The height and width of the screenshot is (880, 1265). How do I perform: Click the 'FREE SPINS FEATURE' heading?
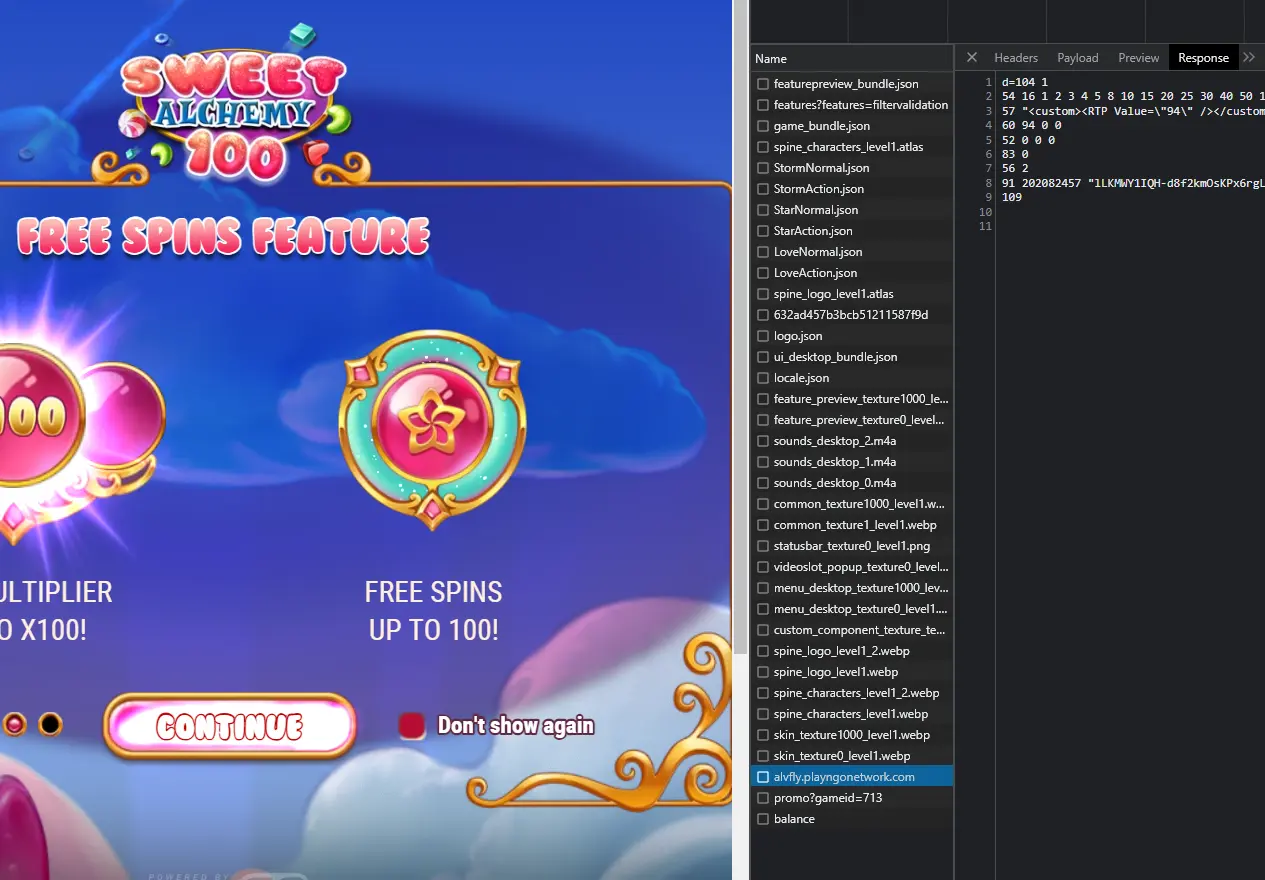[x=223, y=237]
